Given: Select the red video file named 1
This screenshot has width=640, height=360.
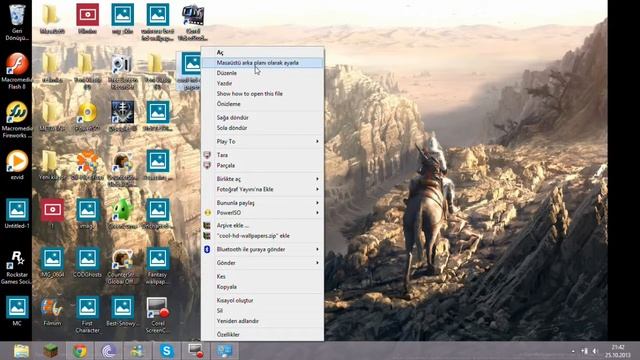Looking at the screenshot, I should pyautogui.click(x=52, y=214).
